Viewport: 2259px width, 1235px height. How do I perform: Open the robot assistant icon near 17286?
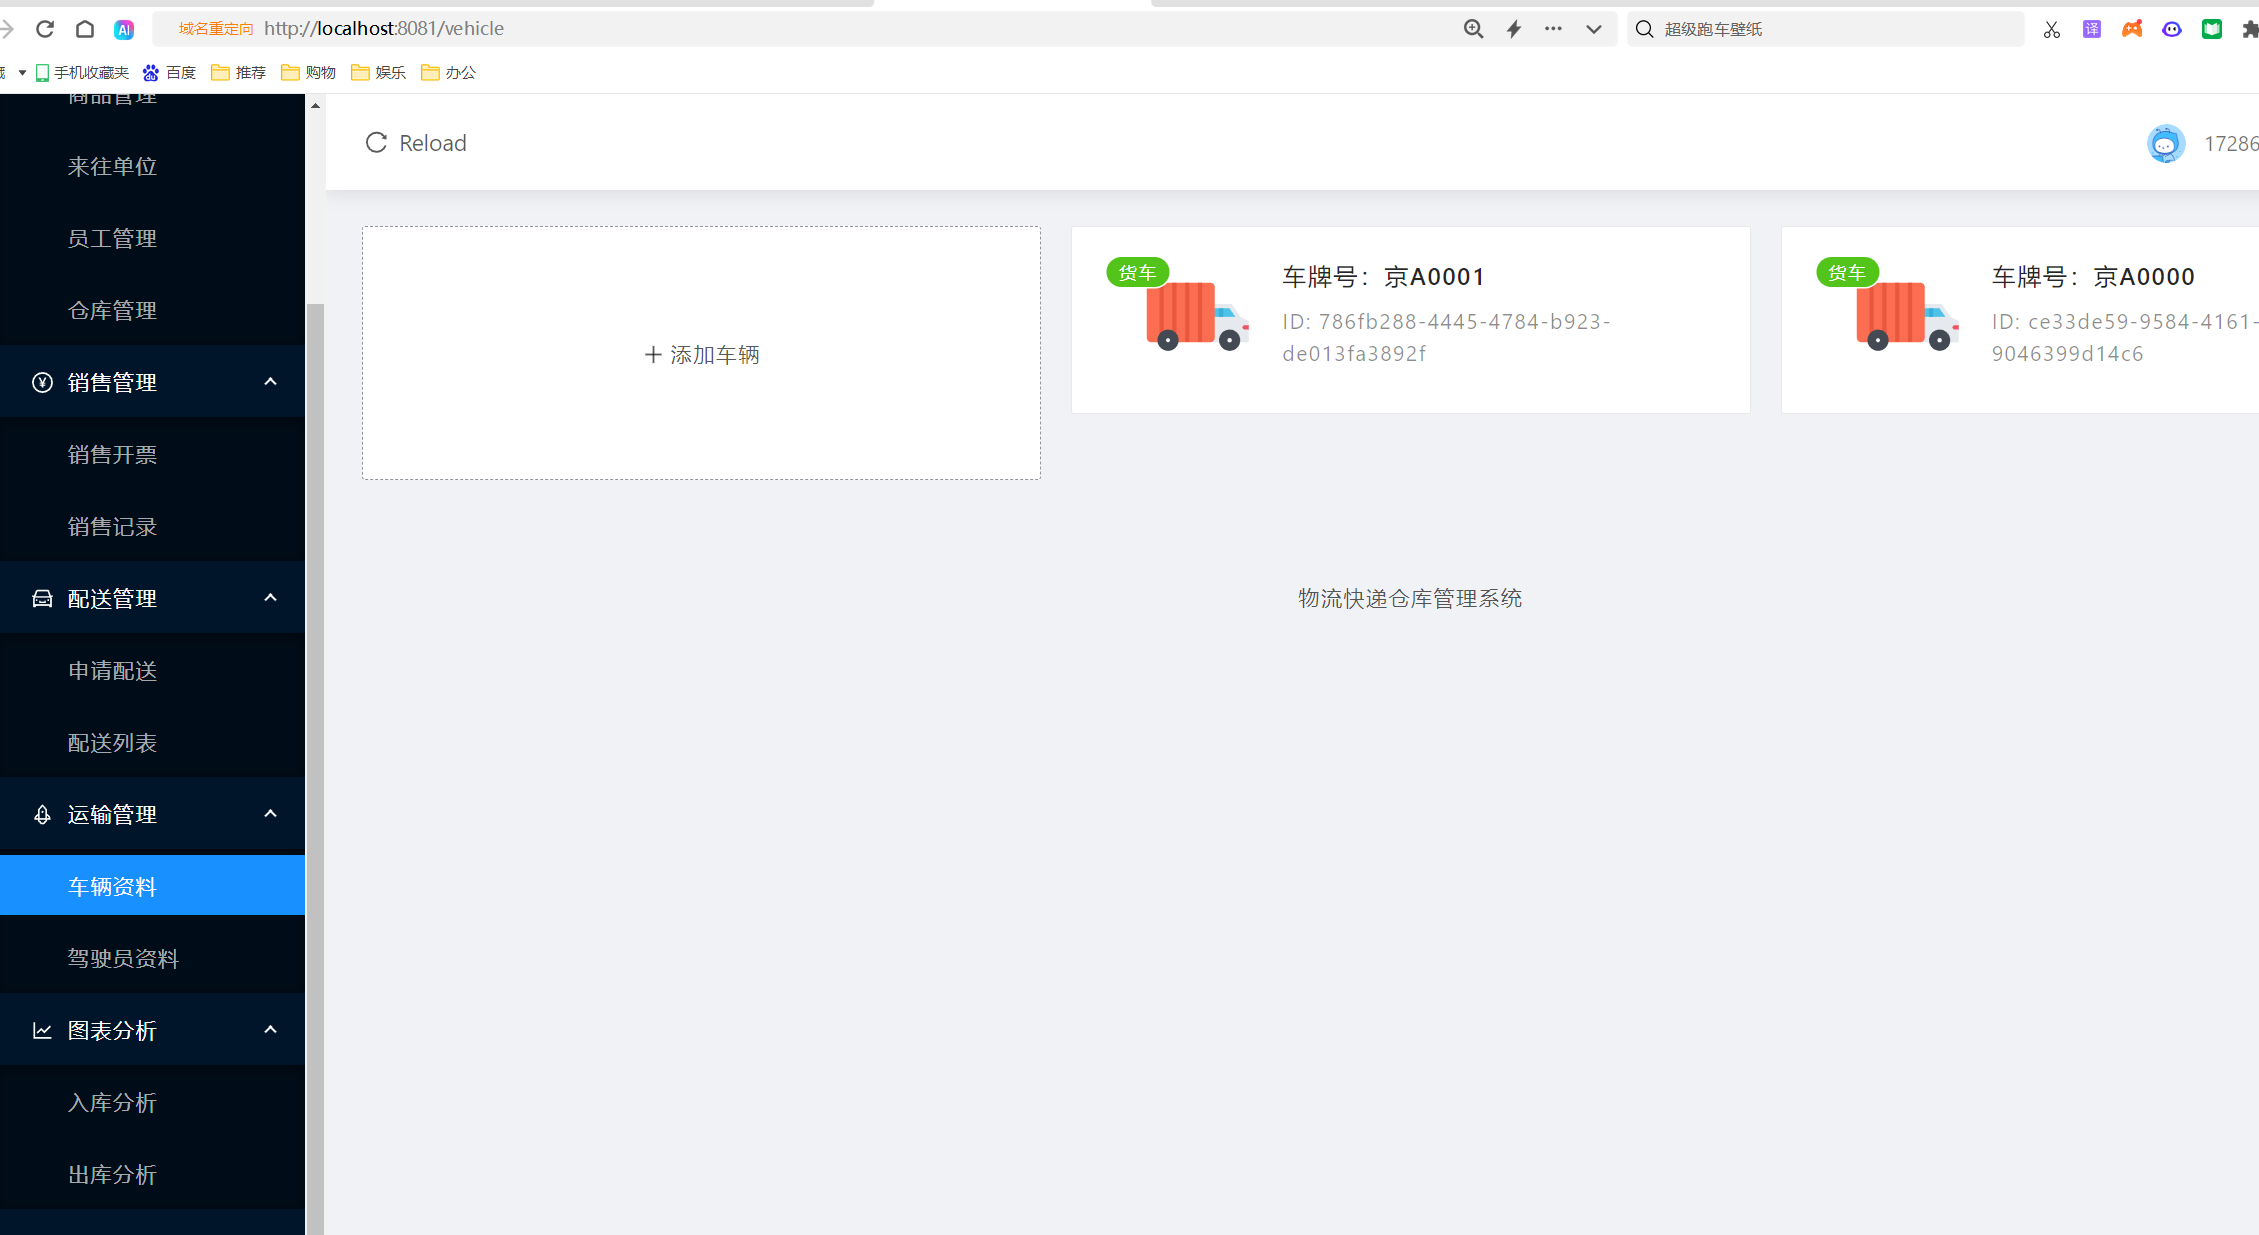click(x=2166, y=143)
